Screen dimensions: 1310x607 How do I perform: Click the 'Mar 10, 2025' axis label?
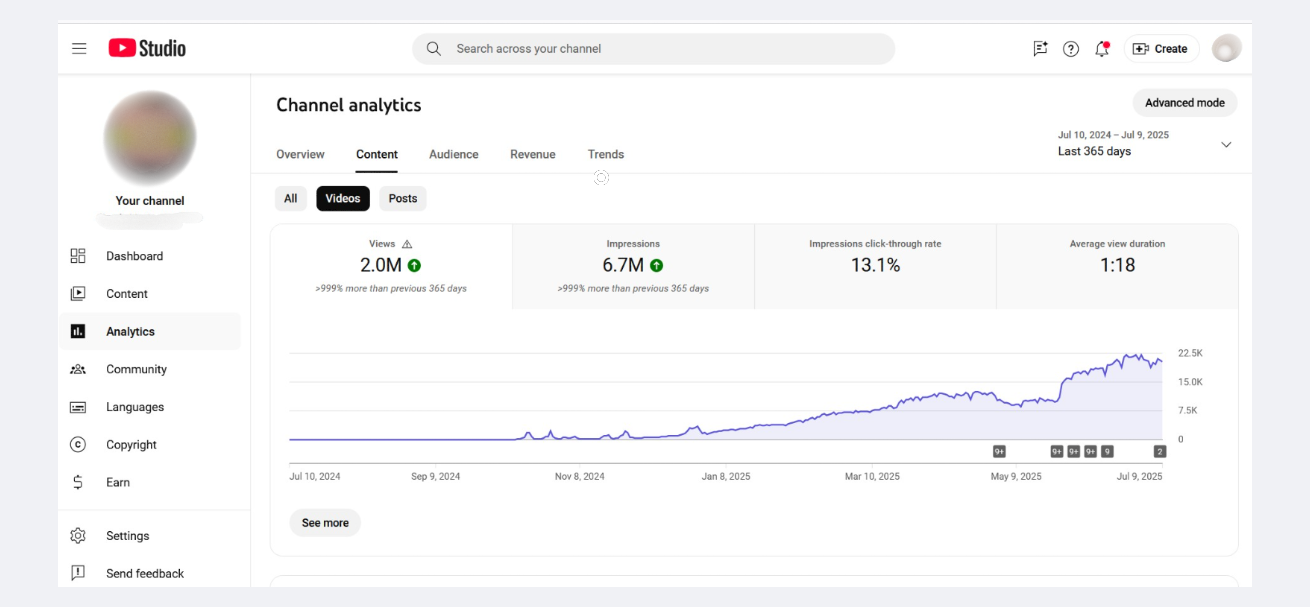pos(872,477)
